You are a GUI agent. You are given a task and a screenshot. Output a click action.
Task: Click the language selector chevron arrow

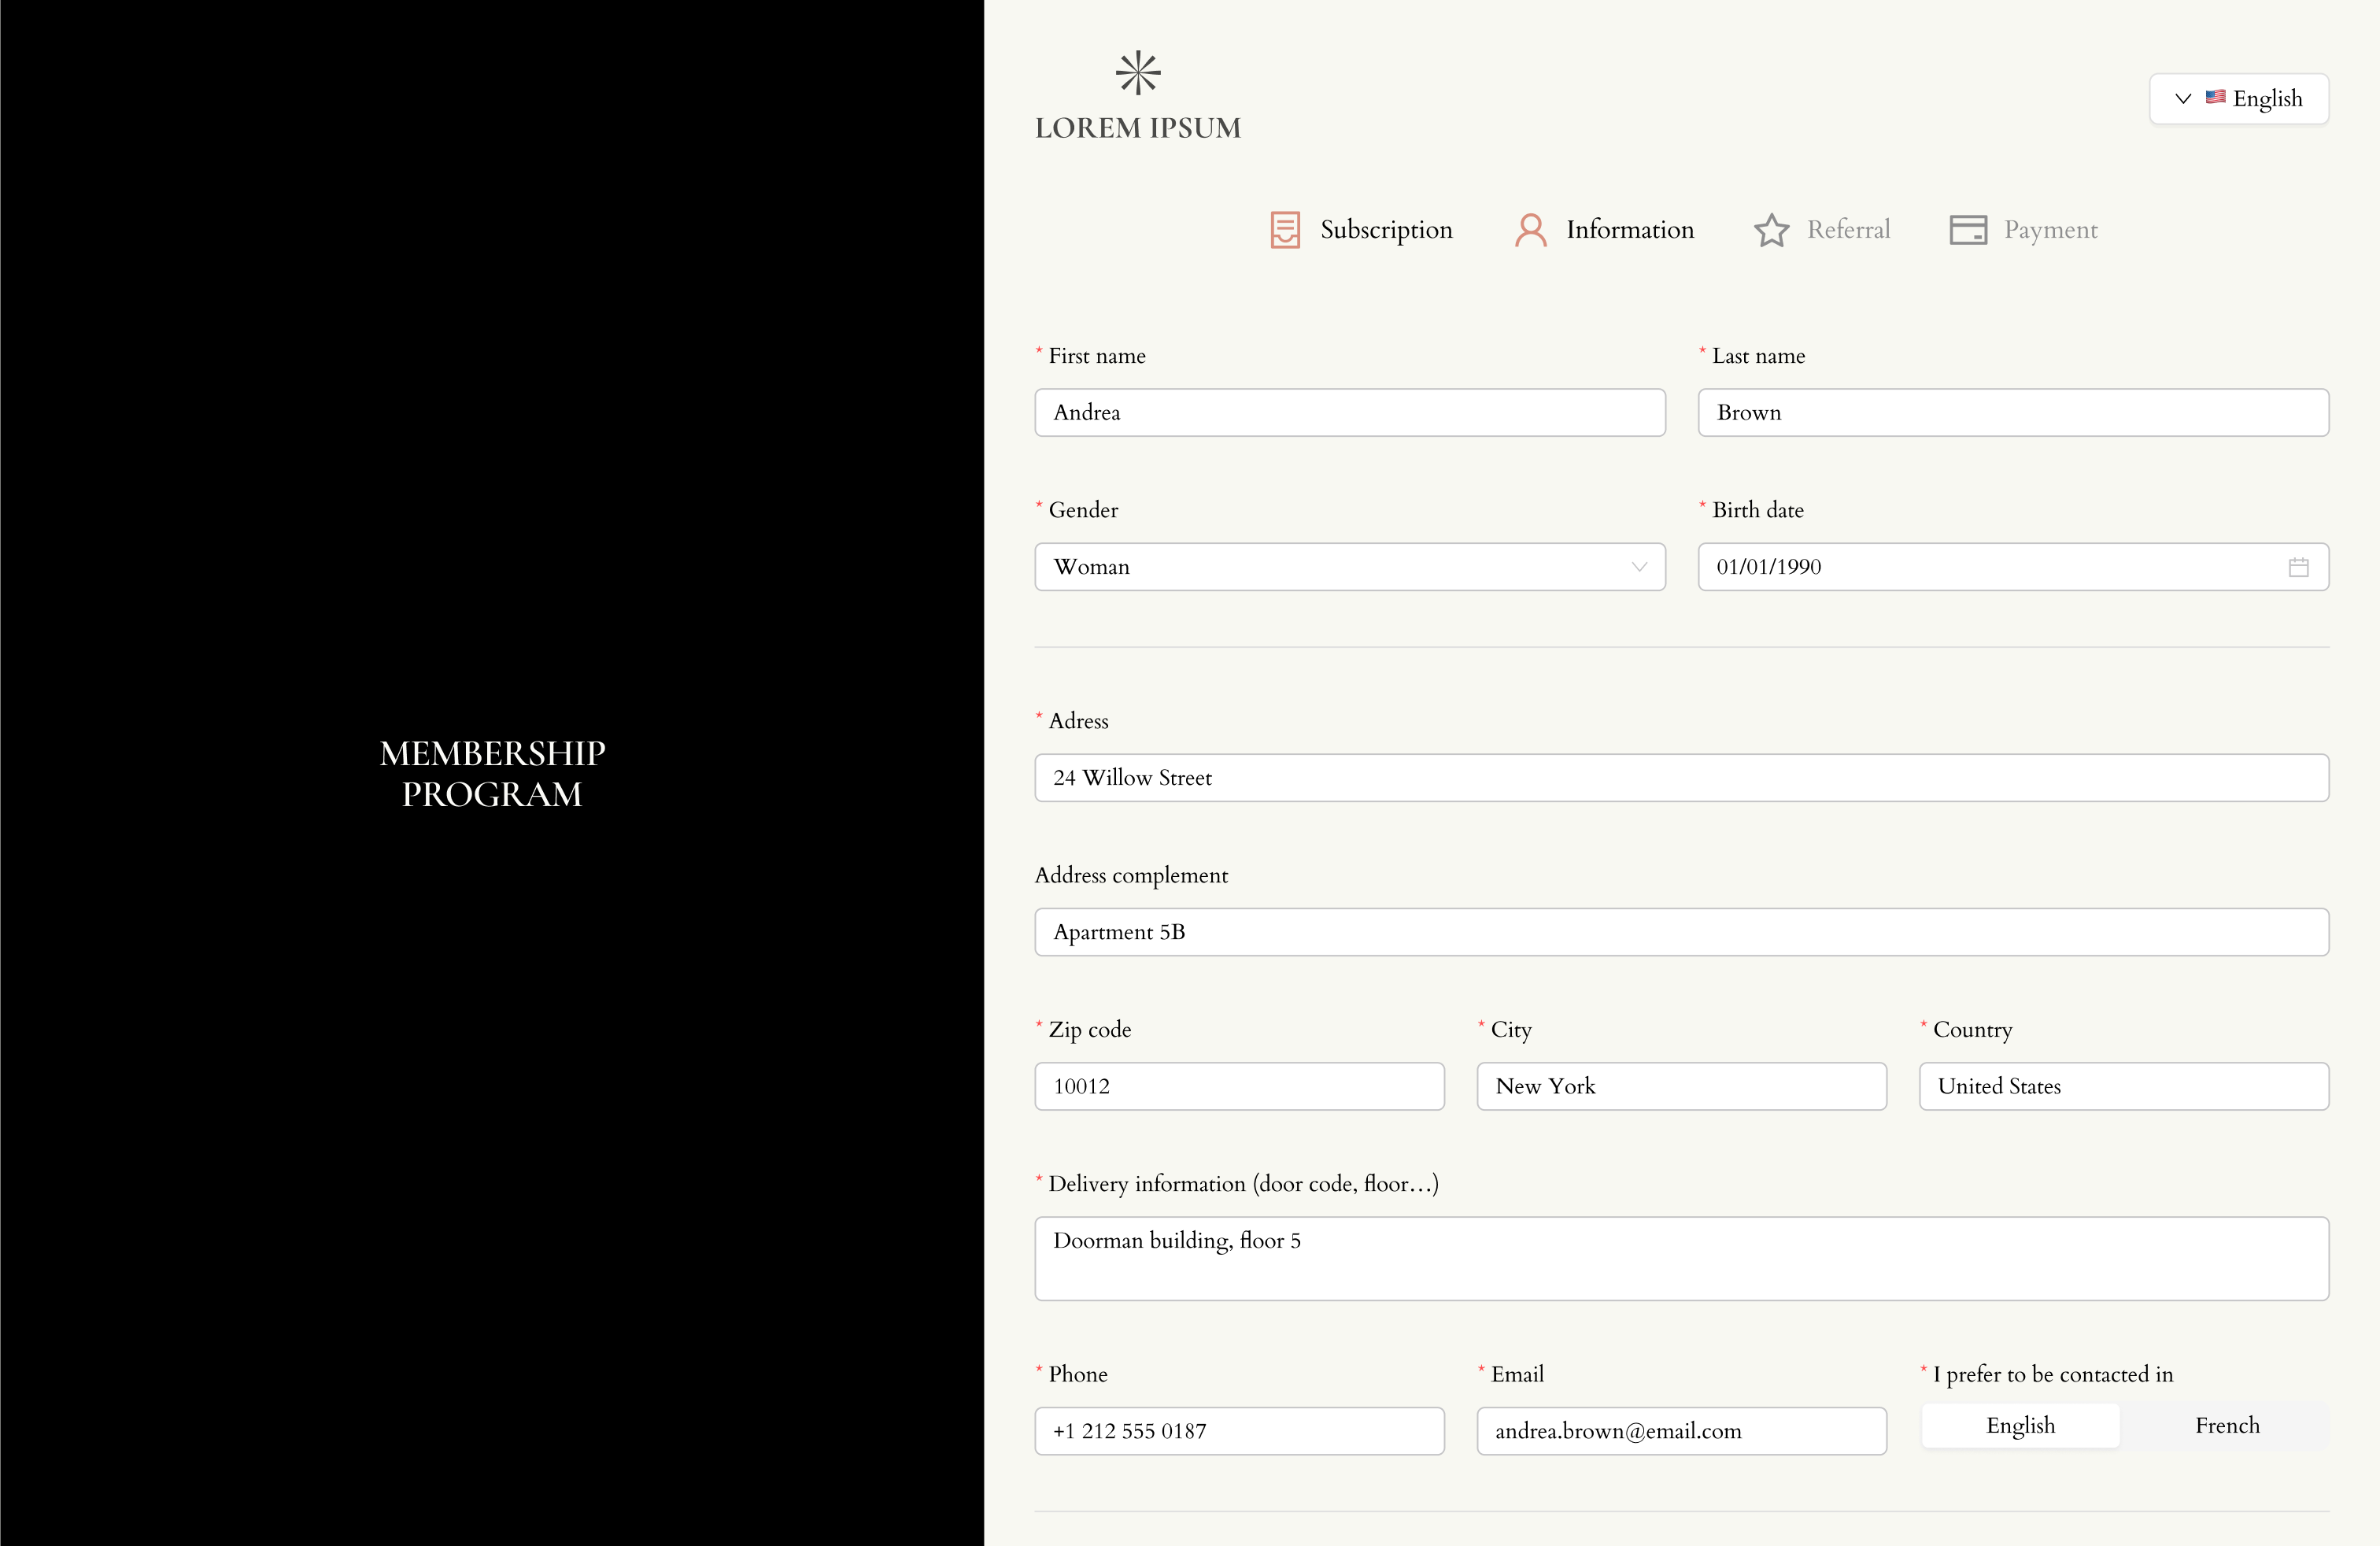(x=2183, y=98)
